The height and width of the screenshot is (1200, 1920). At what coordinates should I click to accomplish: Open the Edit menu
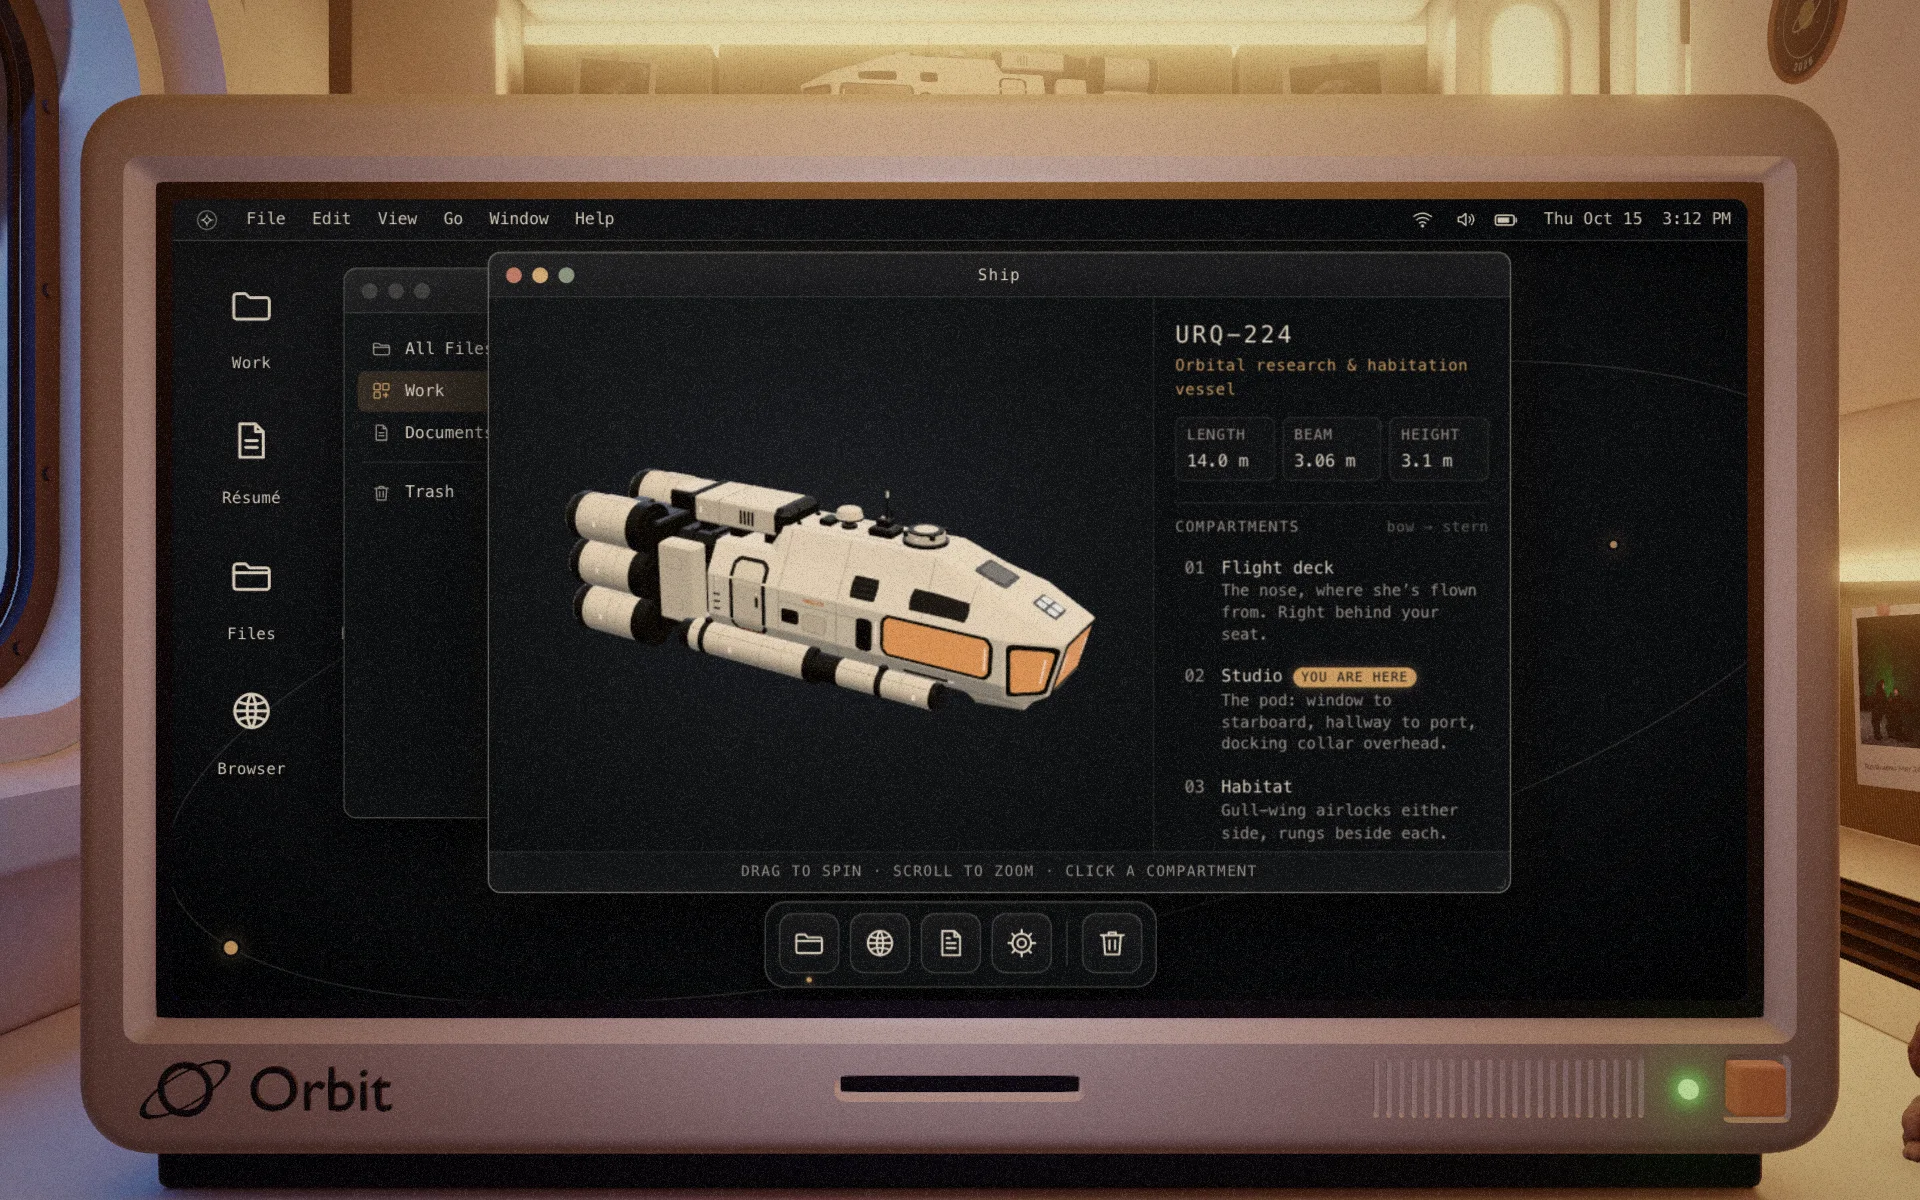pyautogui.click(x=331, y=219)
